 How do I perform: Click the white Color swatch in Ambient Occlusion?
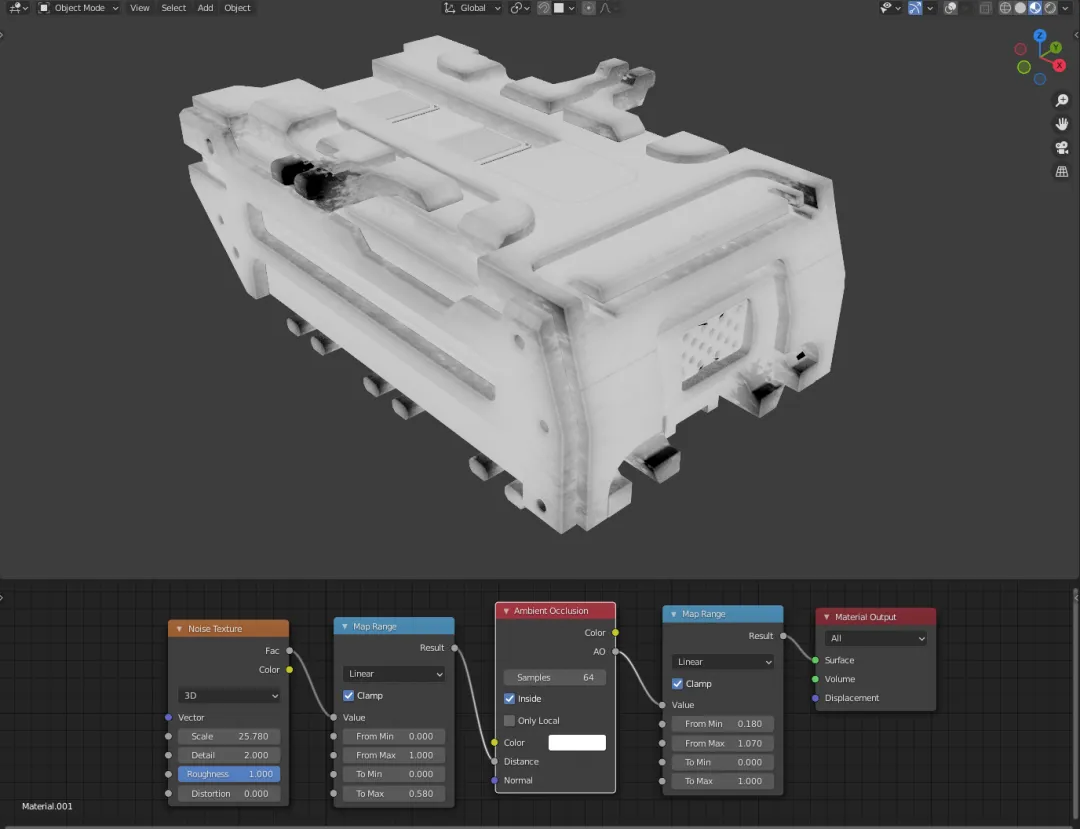[577, 743]
